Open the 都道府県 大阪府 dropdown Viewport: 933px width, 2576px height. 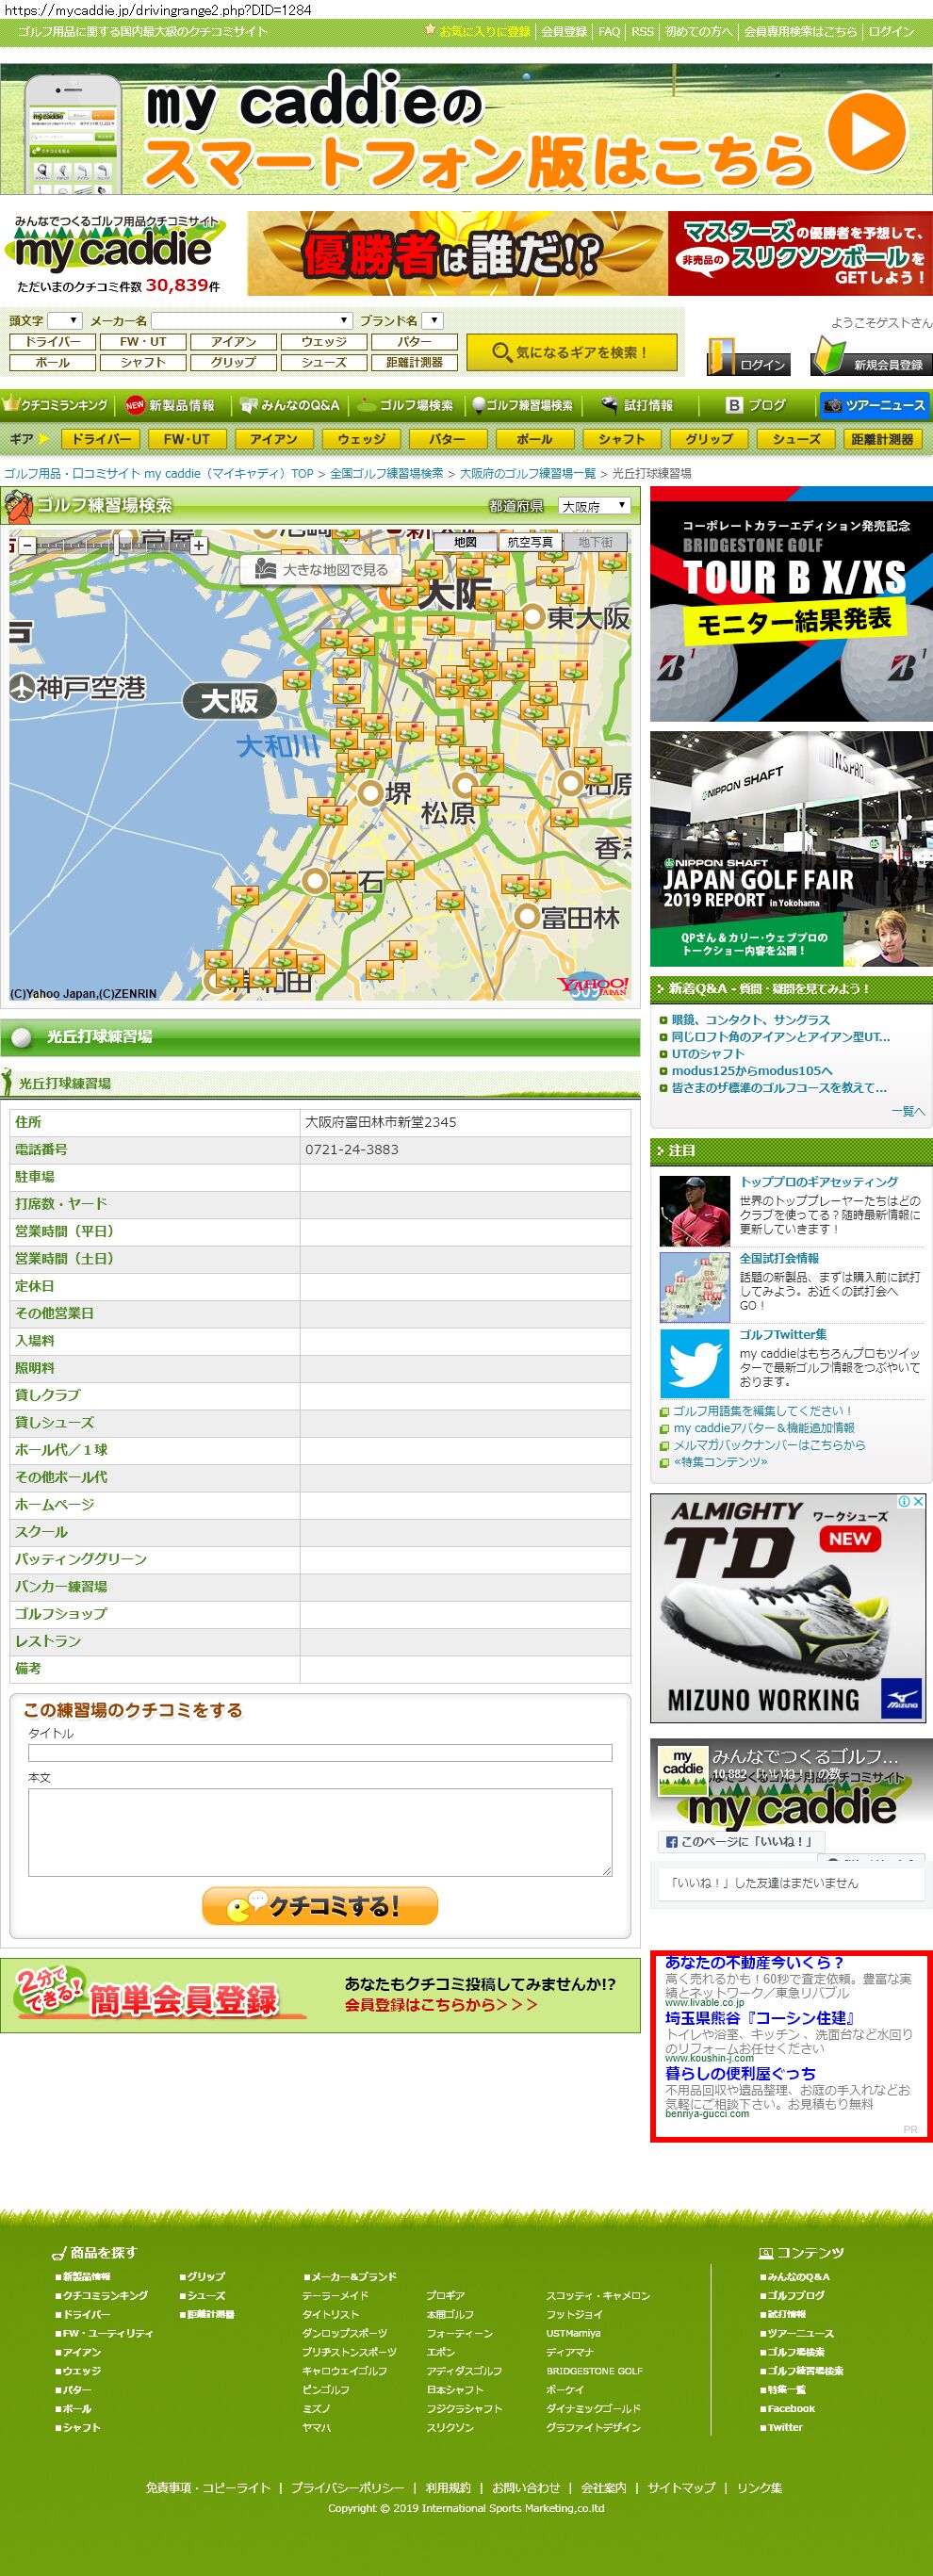click(595, 506)
